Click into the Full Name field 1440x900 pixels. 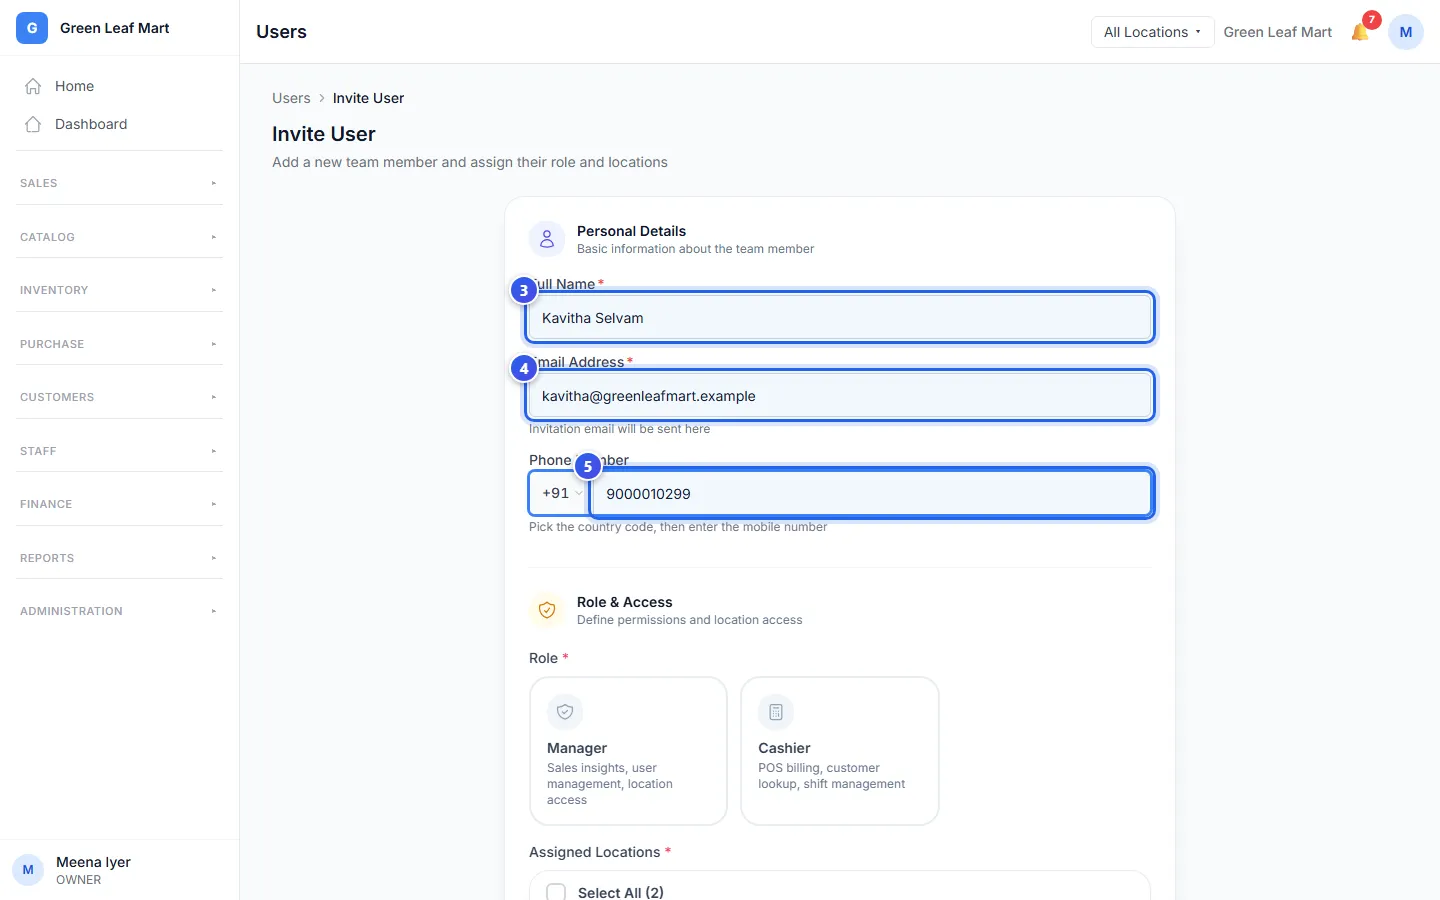click(840, 318)
